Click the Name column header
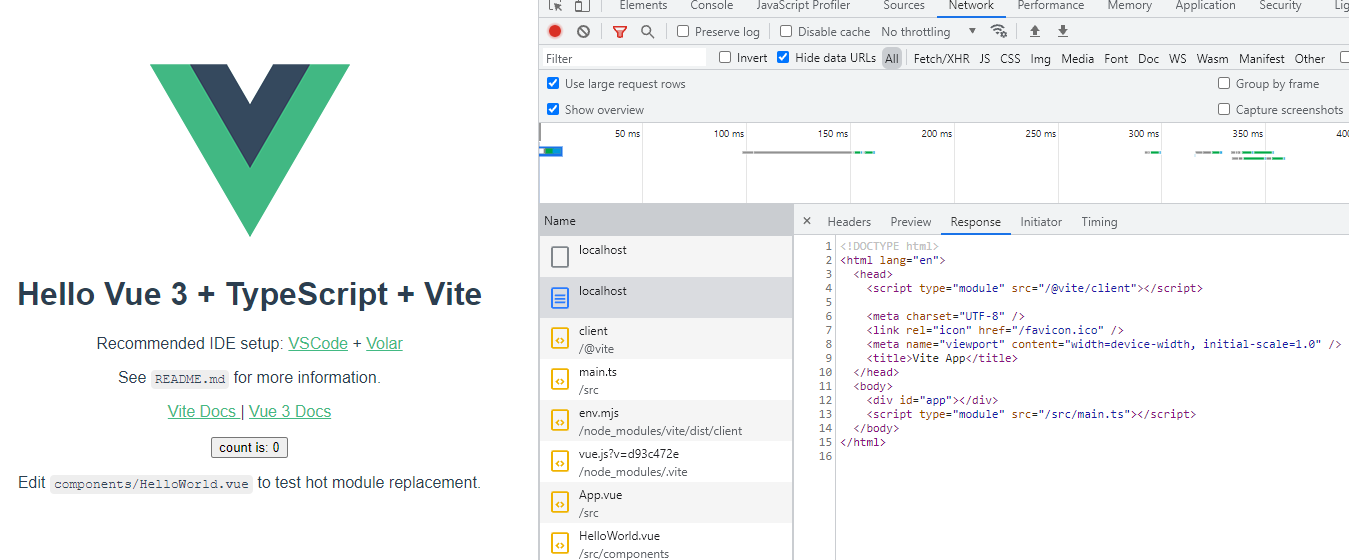The width and height of the screenshot is (1349, 560). click(666, 220)
